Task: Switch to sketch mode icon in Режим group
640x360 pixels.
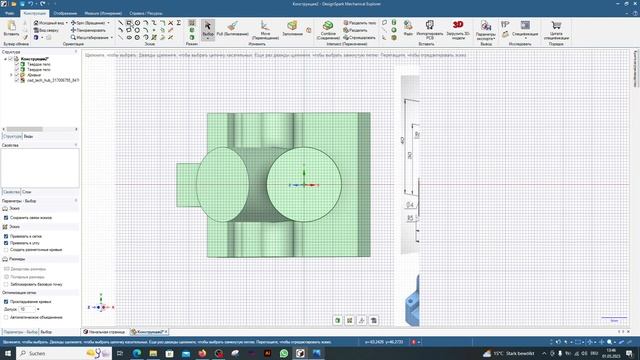Action: click(192, 23)
